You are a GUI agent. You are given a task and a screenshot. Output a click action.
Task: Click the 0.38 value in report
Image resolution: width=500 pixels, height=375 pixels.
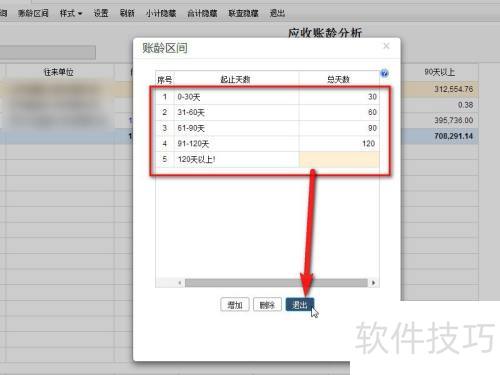[465, 105]
